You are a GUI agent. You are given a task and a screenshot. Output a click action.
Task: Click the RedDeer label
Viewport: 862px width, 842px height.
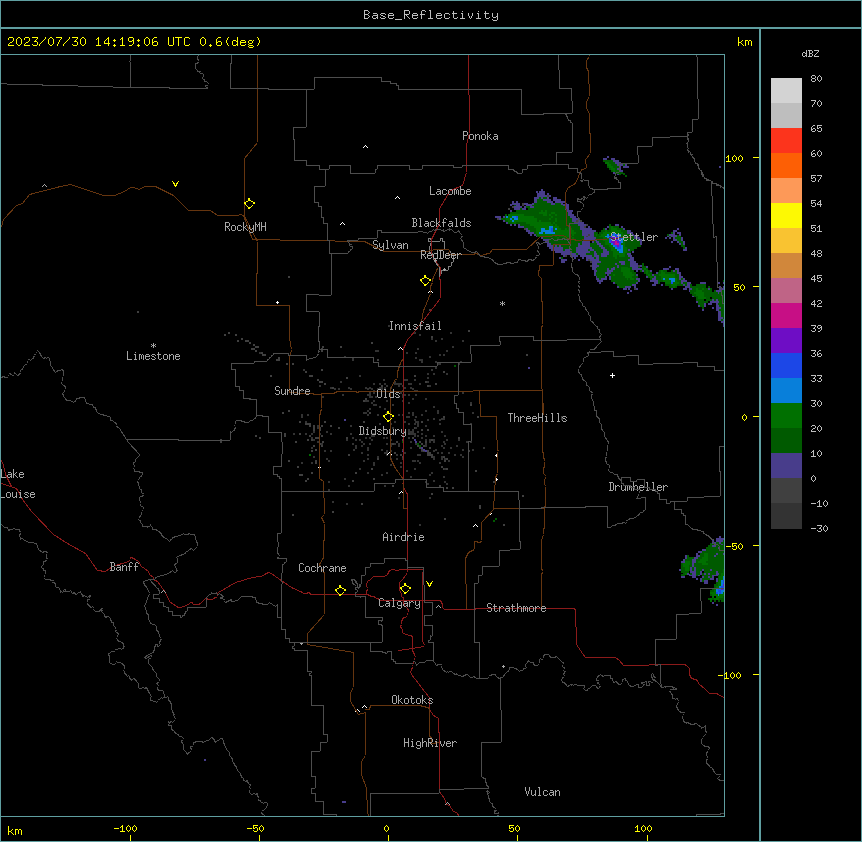click(440, 255)
